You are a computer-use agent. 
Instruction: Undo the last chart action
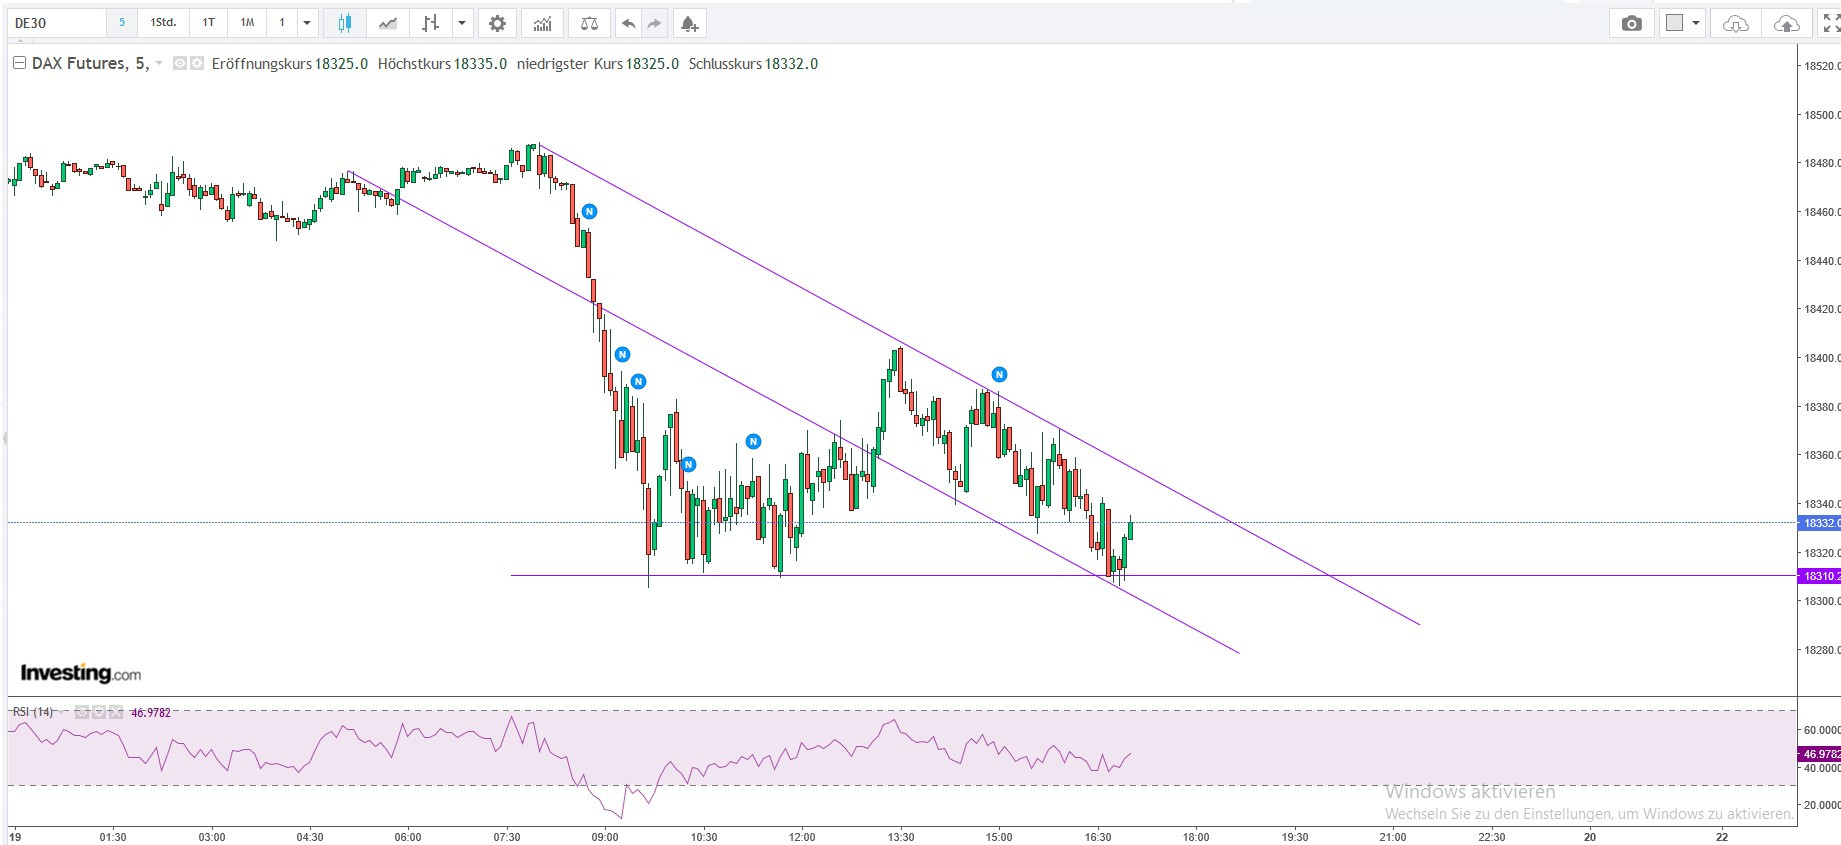point(628,23)
